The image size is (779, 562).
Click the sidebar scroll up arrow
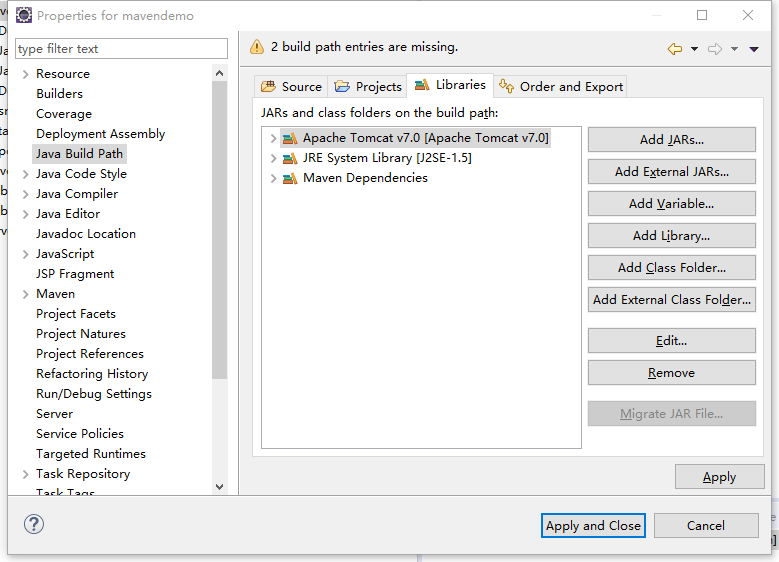(x=220, y=74)
